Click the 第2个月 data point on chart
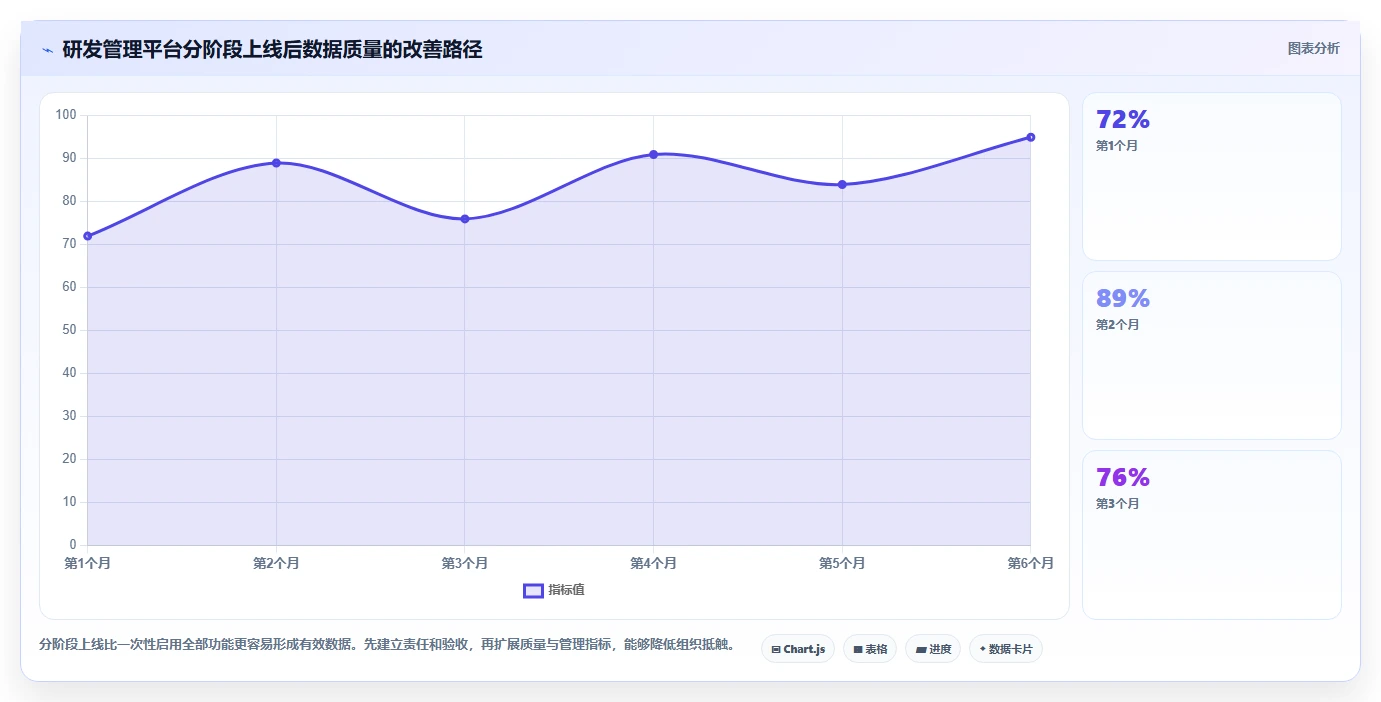The width and height of the screenshot is (1381, 702). (276, 163)
